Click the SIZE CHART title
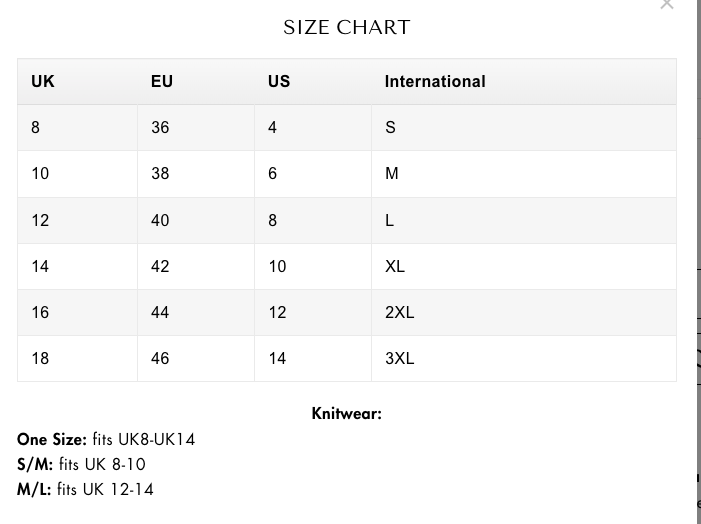701x524 pixels. pos(346,28)
